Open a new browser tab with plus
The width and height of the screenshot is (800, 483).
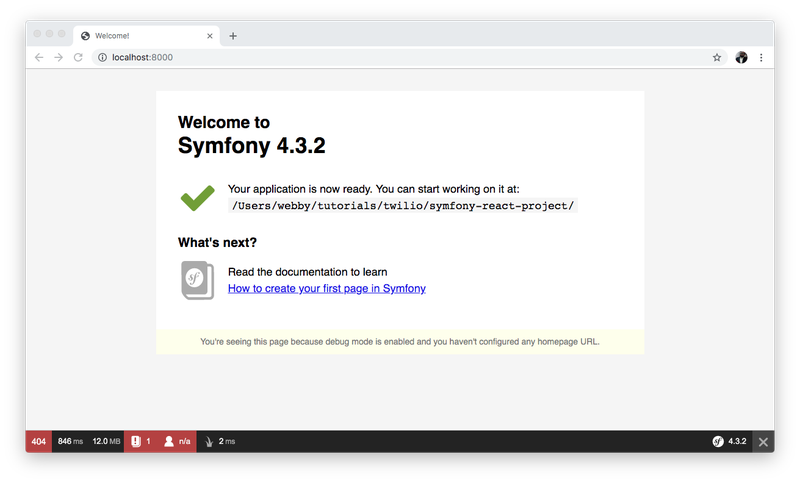point(233,36)
